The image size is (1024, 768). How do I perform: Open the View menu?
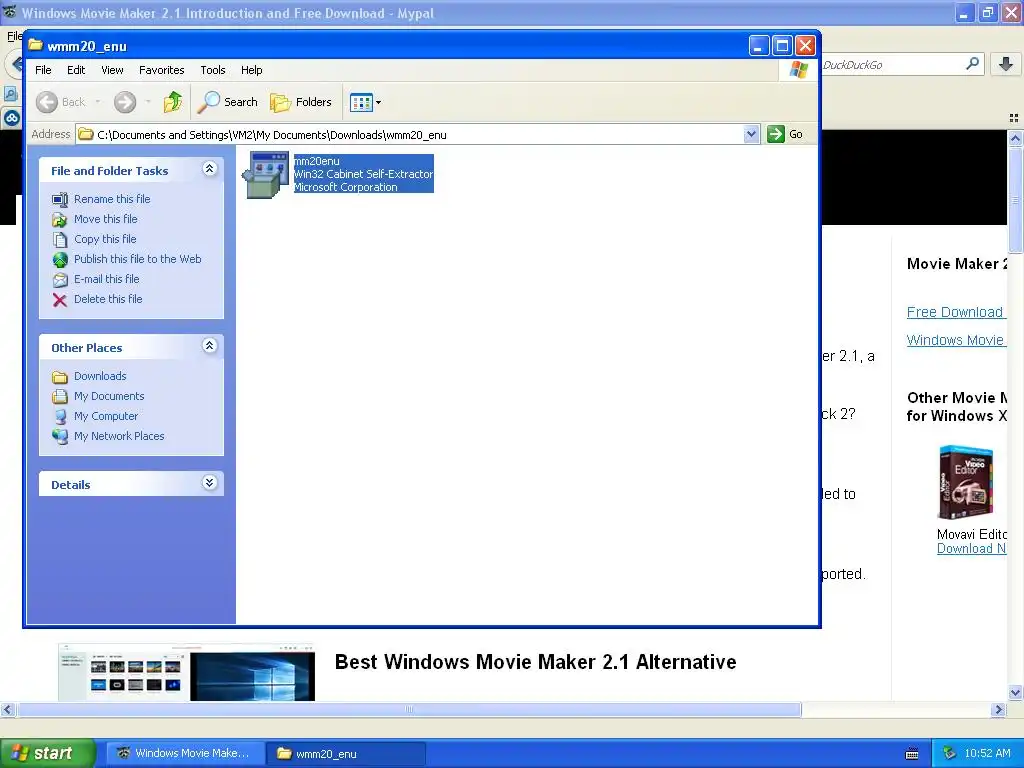tap(112, 70)
